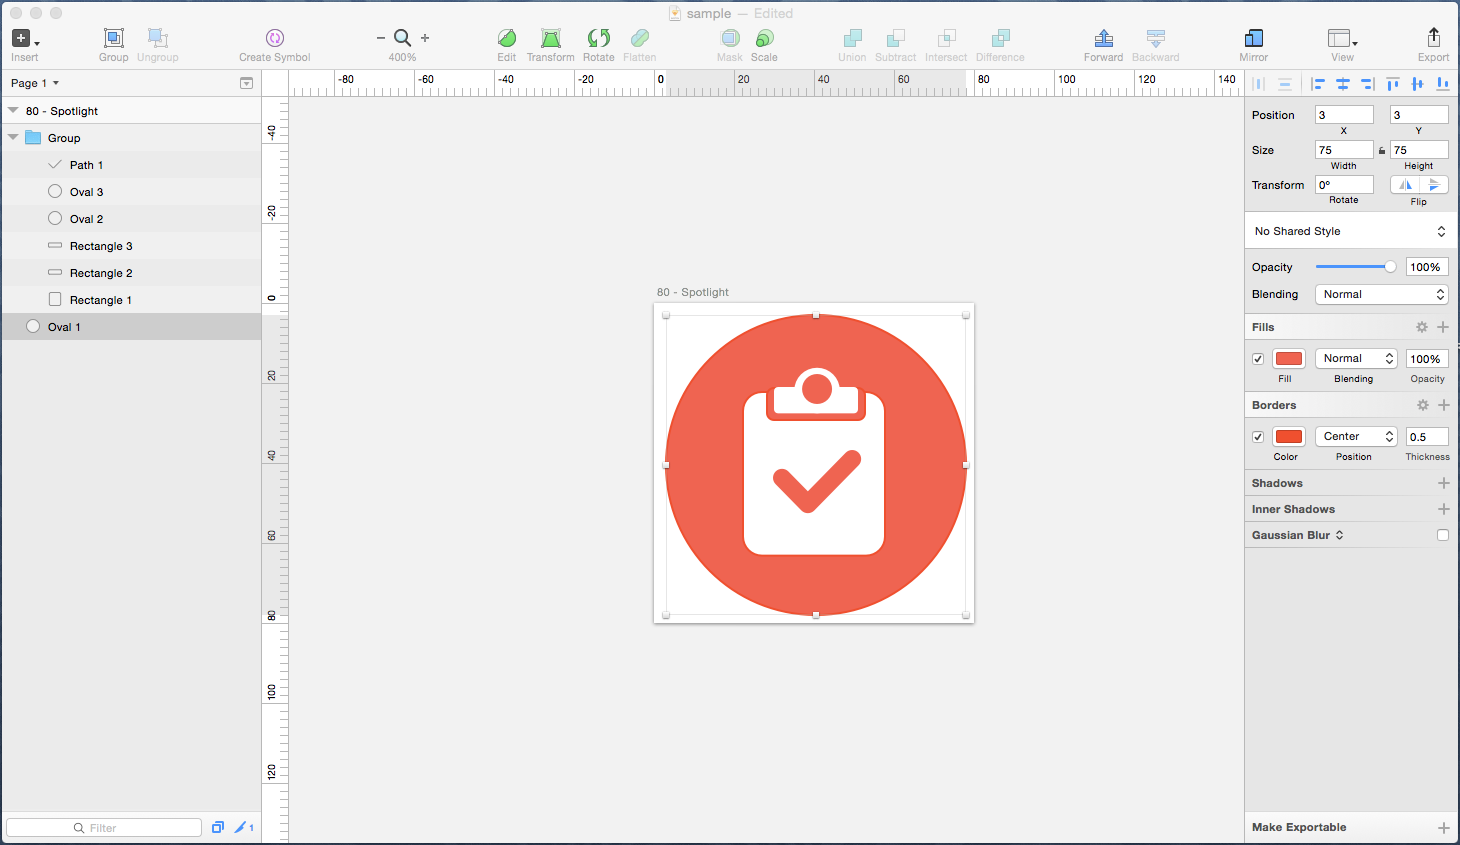Screen dimensions: 1460x845
Task: Open the Page 1 dropdown
Action: tap(35, 83)
